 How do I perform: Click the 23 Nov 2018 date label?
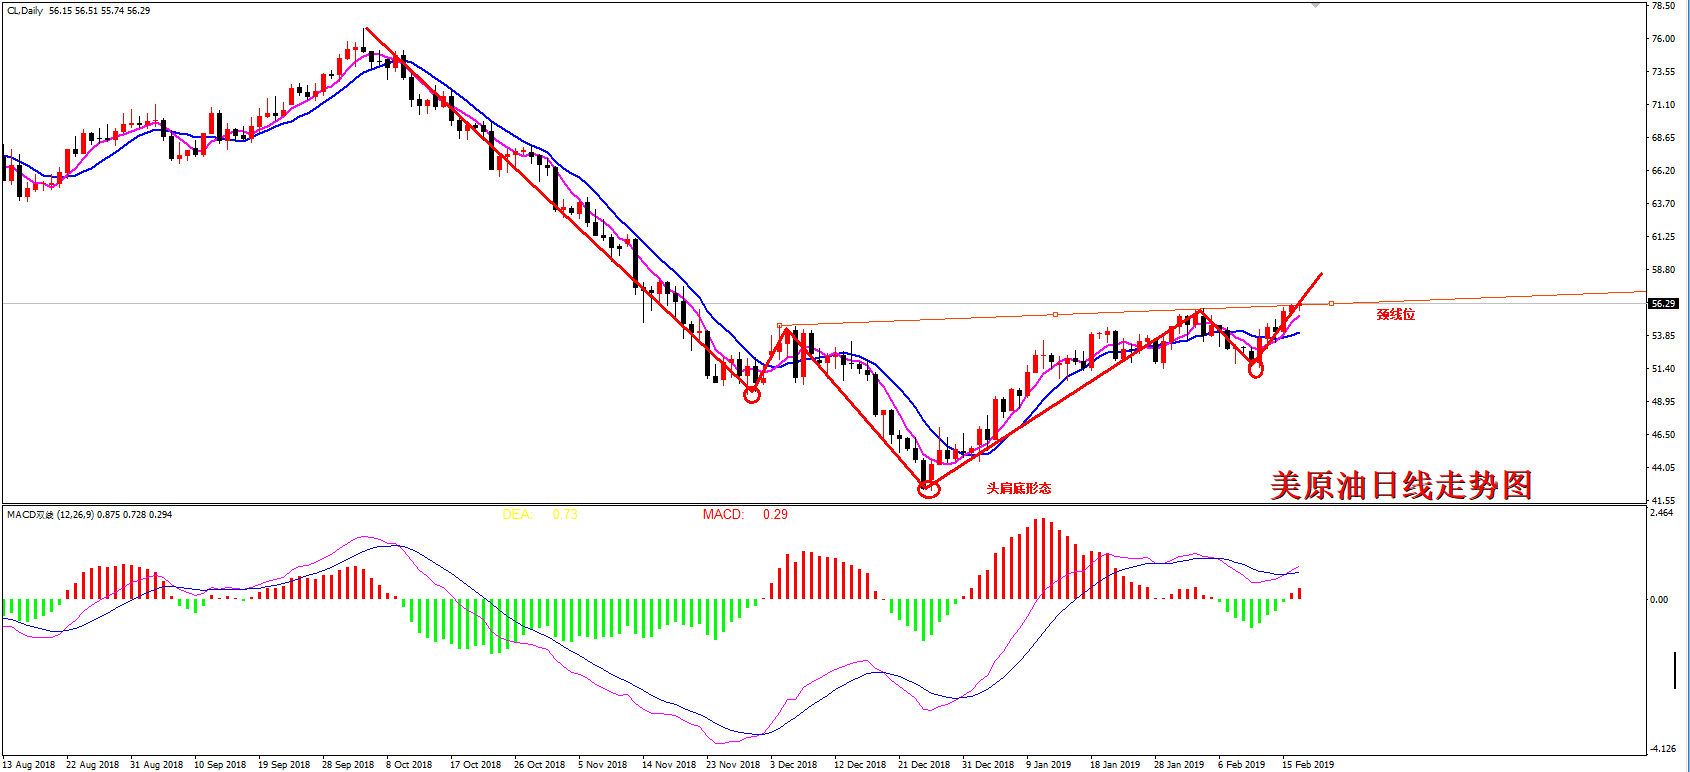[x=732, y=765]
